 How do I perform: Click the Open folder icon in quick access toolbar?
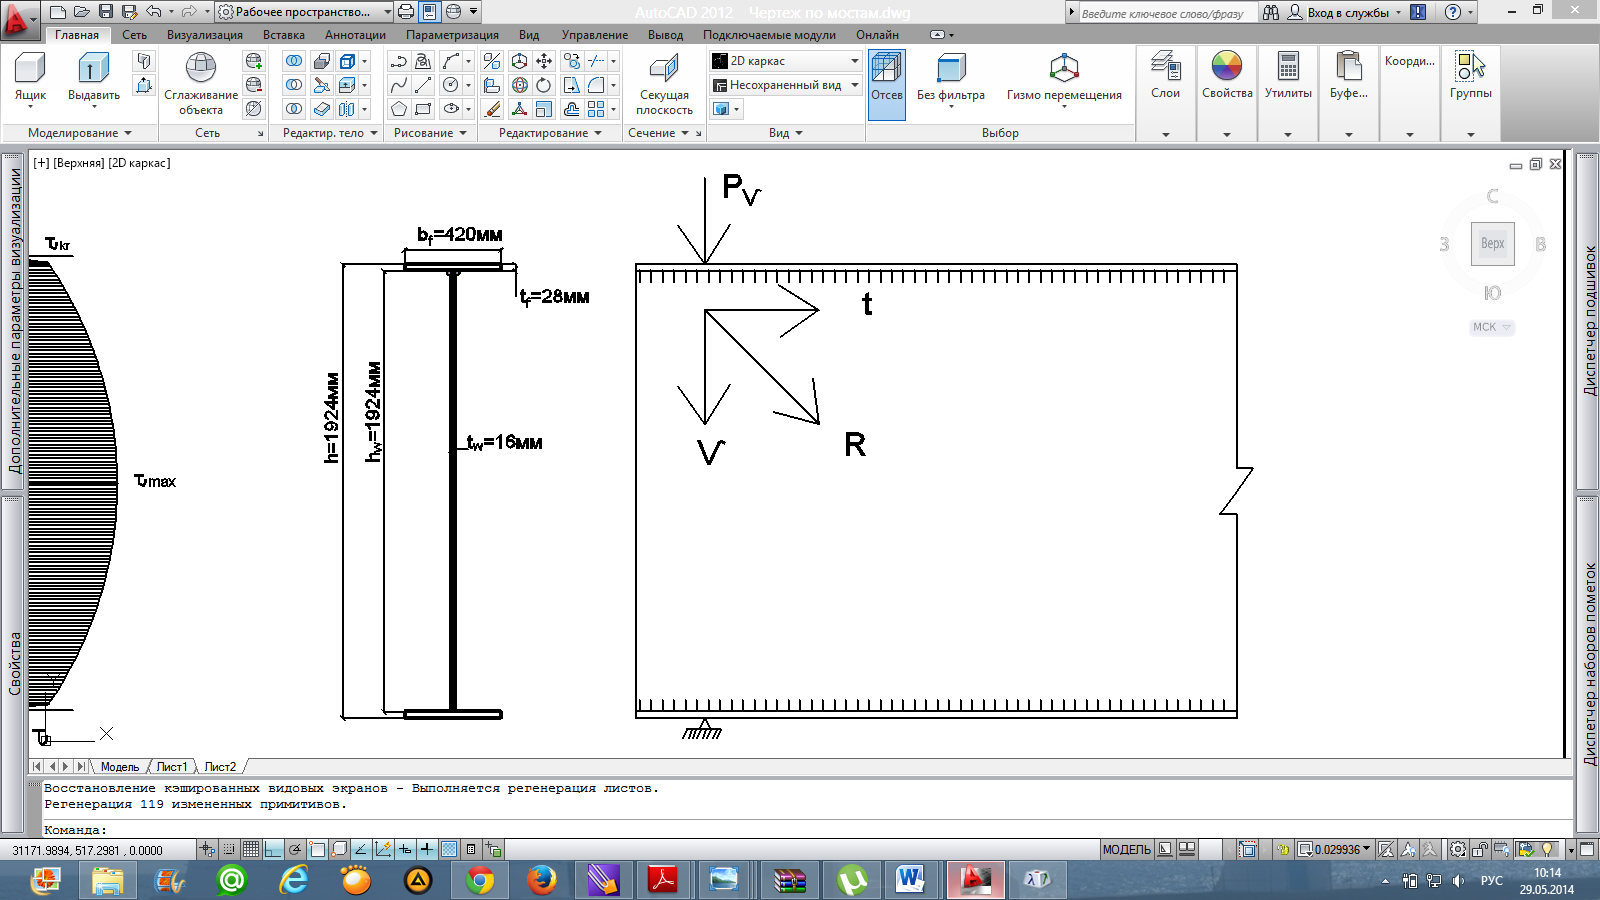click(x=82, y=12)
